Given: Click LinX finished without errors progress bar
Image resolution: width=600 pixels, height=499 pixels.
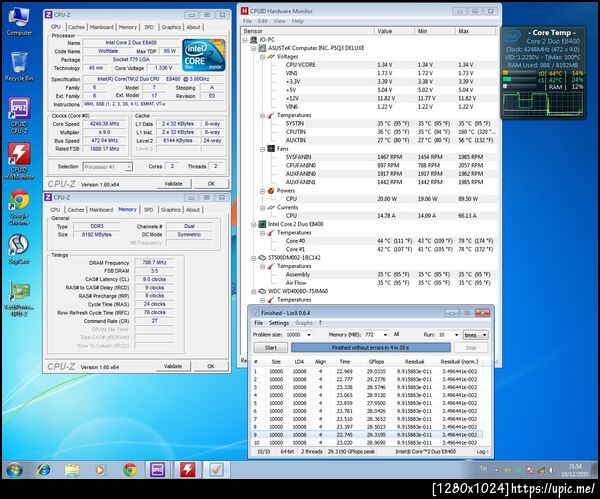Looking at the screenshot, I should (370, 347).
